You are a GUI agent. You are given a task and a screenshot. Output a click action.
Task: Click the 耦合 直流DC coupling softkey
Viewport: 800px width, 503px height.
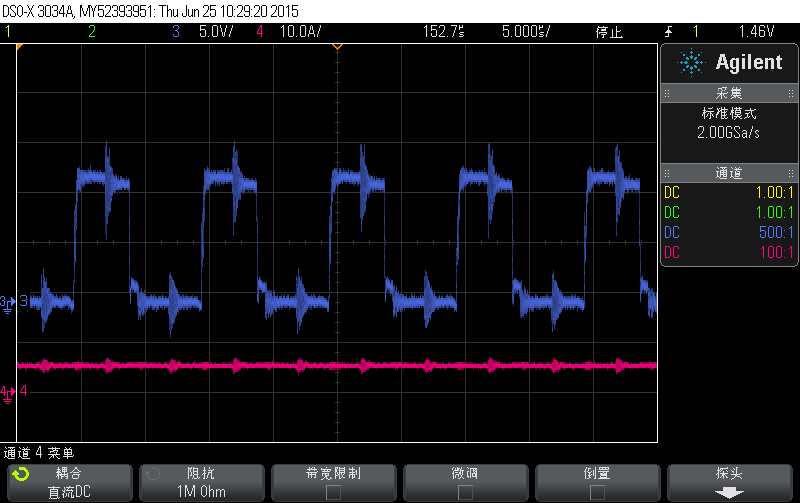click(70, 483)
